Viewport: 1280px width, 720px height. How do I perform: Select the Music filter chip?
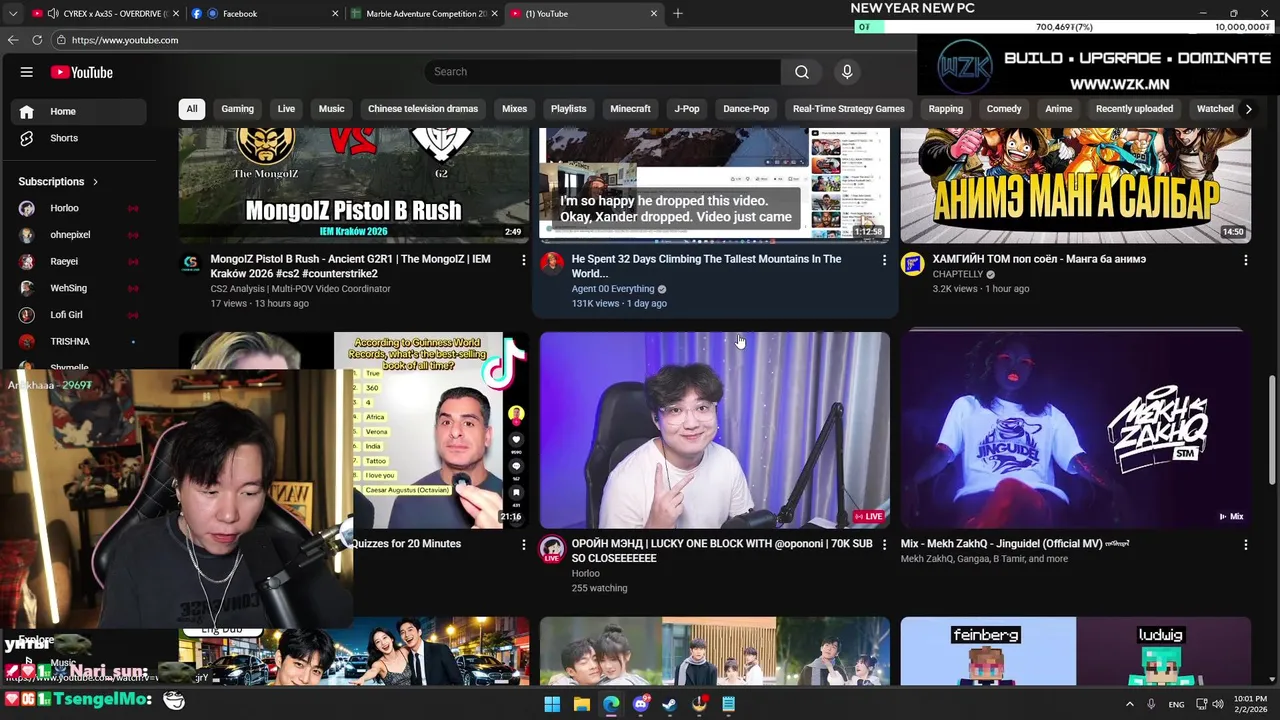(331, 109)
